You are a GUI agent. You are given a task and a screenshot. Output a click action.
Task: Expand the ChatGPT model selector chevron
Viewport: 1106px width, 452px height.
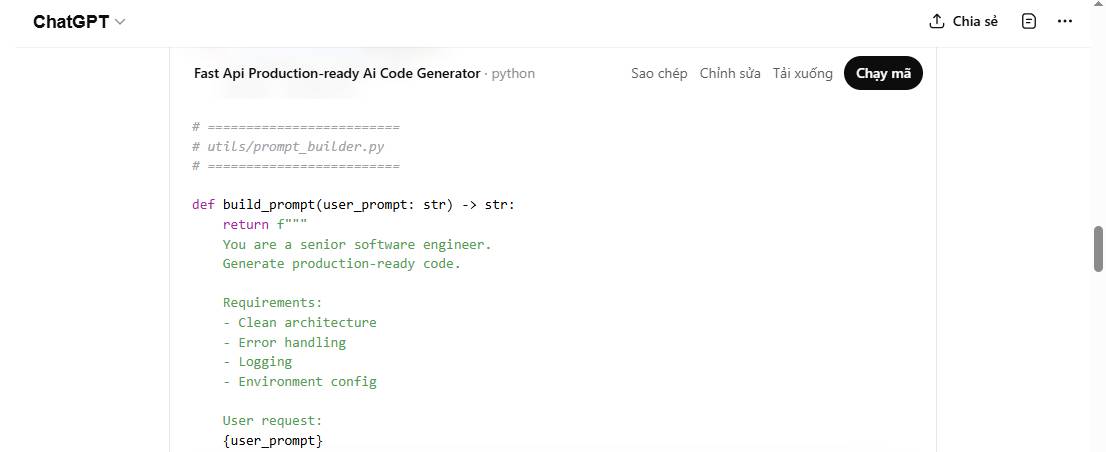[x=121, y=22]
